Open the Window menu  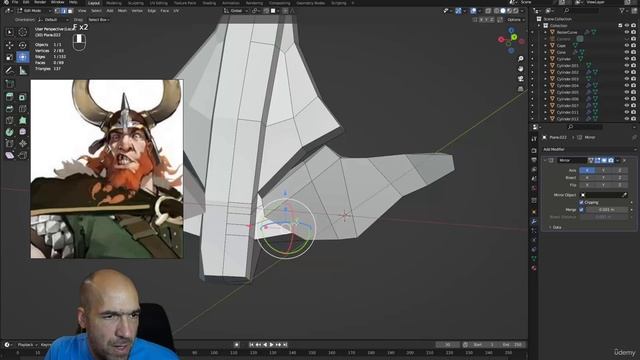[x=58, y=2]
